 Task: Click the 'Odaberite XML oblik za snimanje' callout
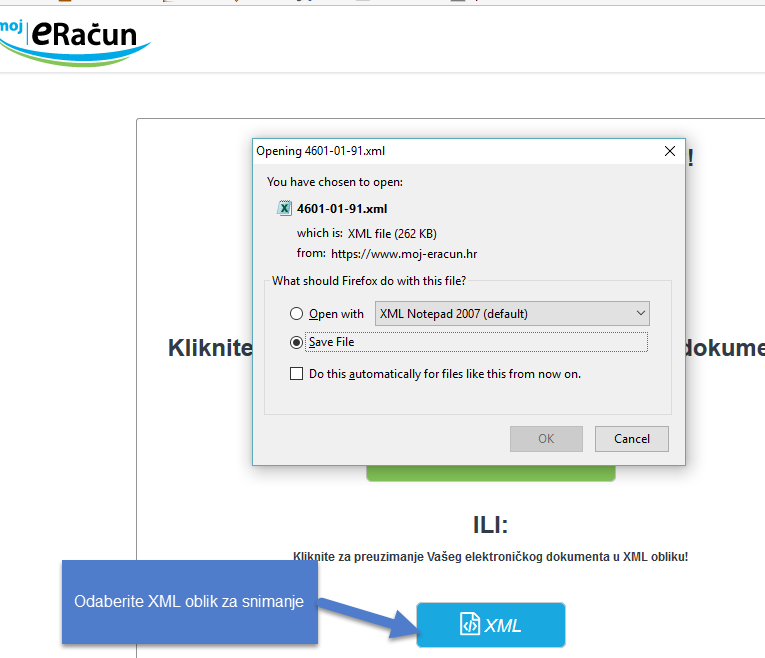189,602
